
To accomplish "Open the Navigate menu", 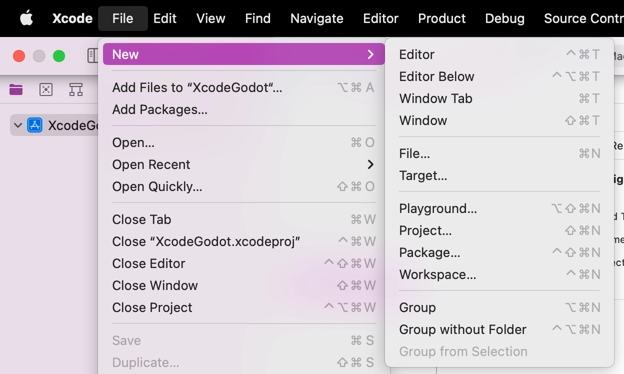I will 317,18.
